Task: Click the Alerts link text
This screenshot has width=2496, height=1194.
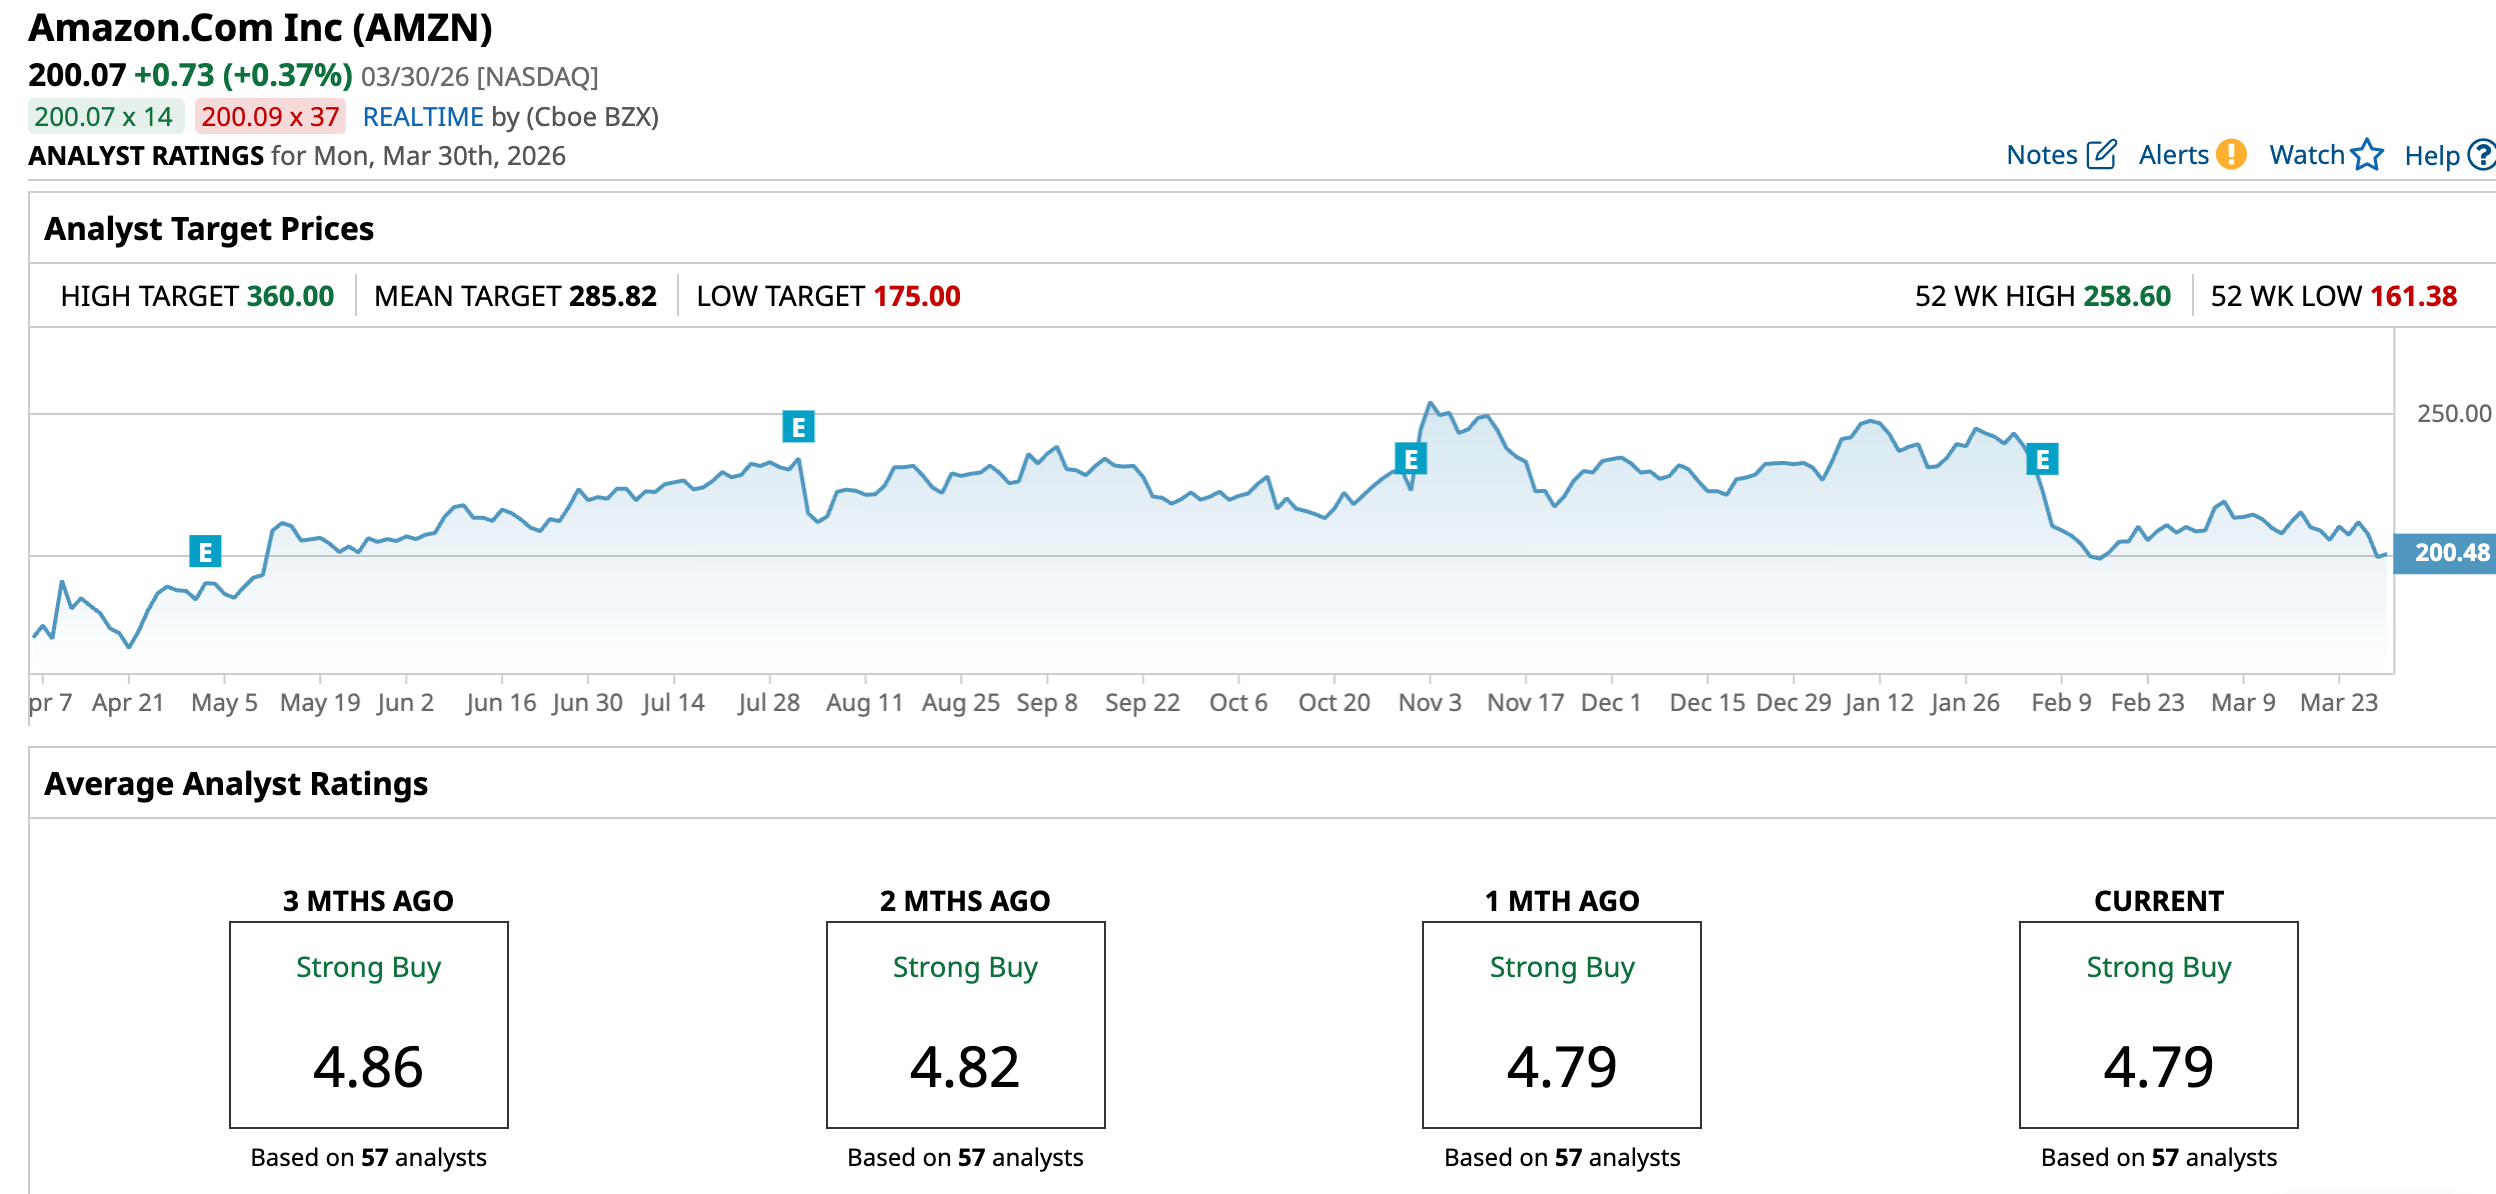Action: tap(2173, 155)
